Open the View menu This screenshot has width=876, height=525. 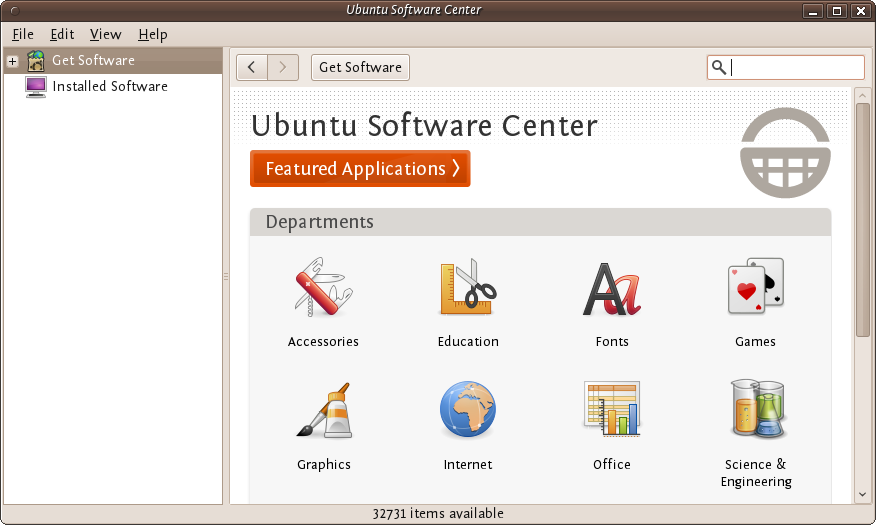[105, 34]
